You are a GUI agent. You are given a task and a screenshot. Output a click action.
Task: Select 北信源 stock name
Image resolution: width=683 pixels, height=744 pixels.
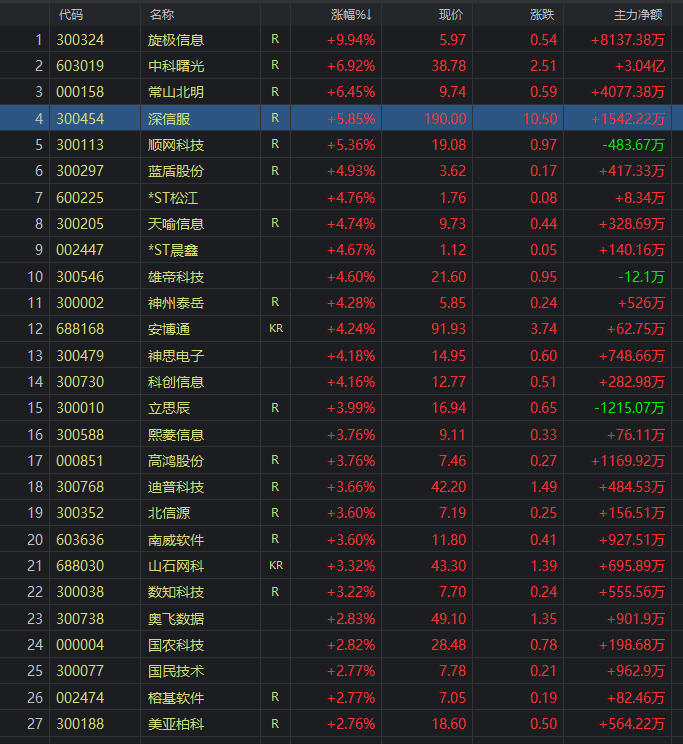point(169,513)
